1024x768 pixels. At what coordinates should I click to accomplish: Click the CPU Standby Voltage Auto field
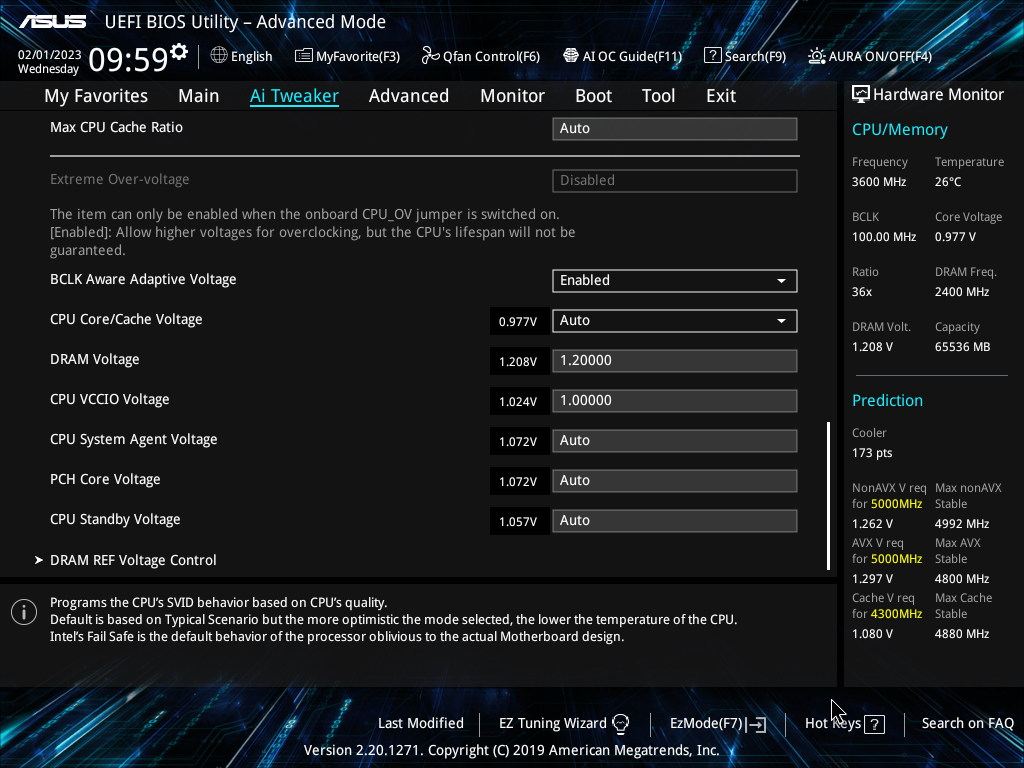tap(675, 520)
